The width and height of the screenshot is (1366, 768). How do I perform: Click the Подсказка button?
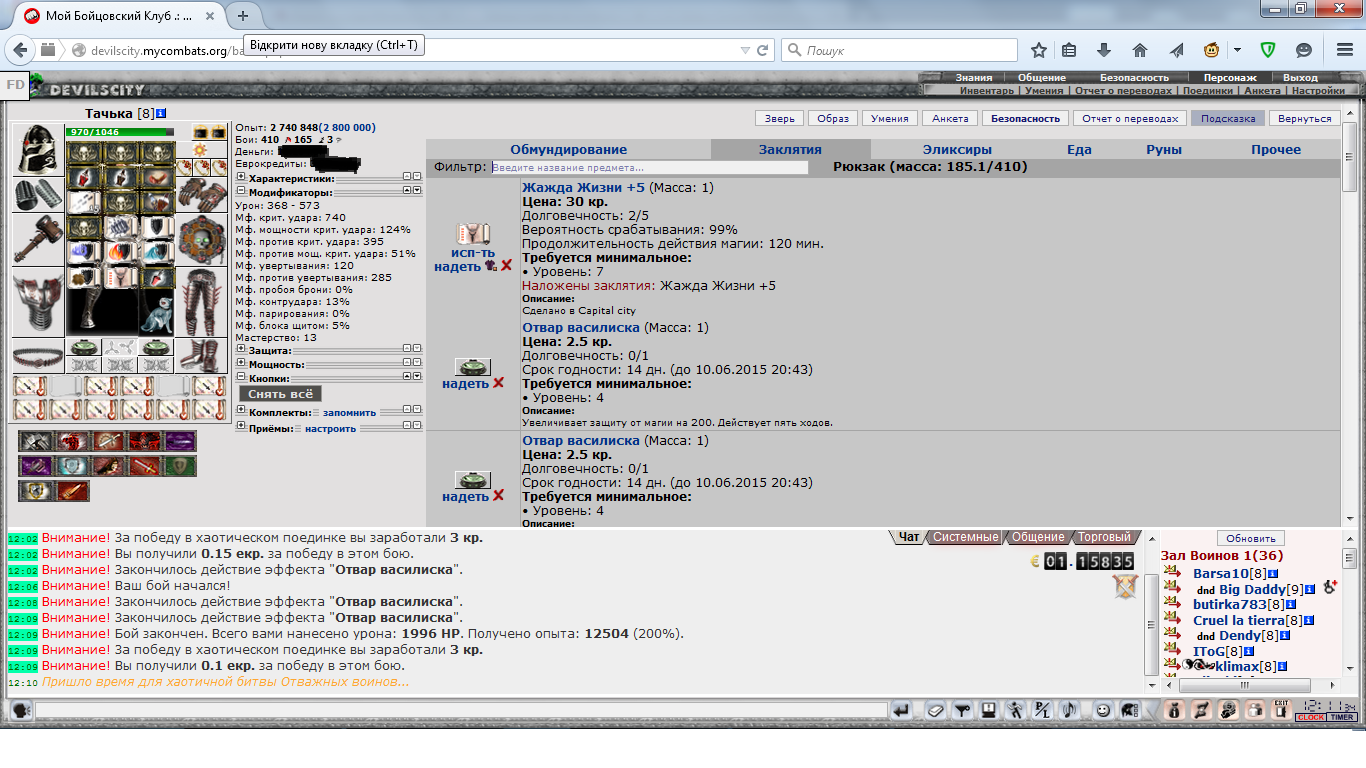1227,118
